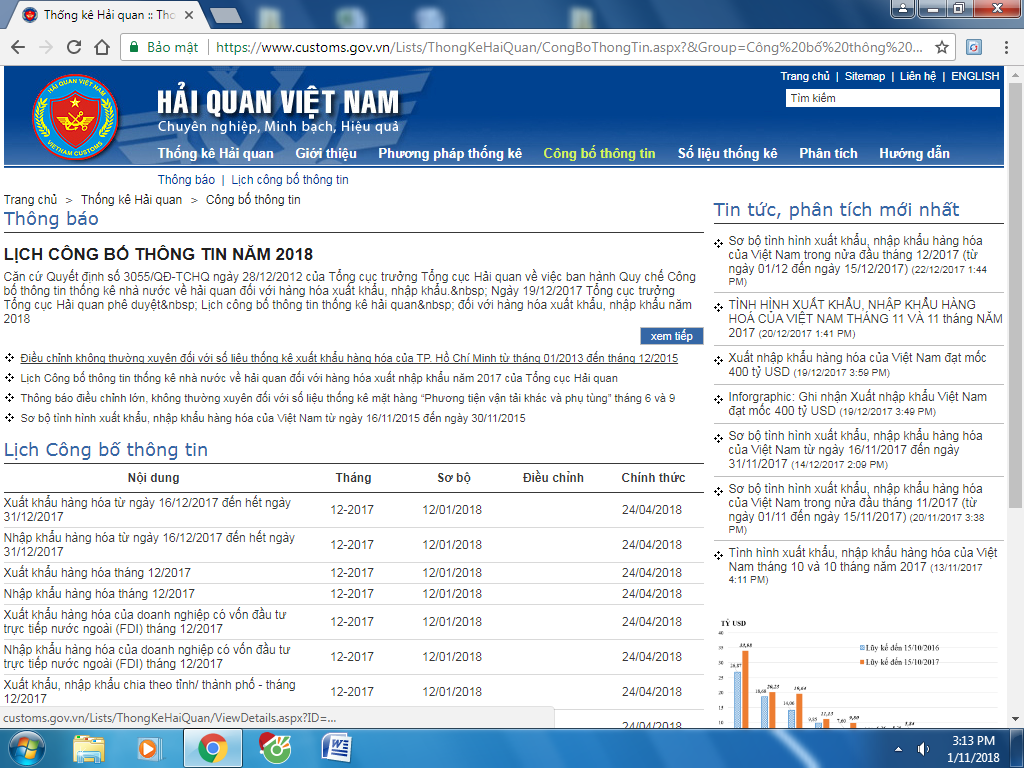Viewport: 1024px width, 768px height.
Task: Click the Windows Start button
Action: tap(27, 747)
